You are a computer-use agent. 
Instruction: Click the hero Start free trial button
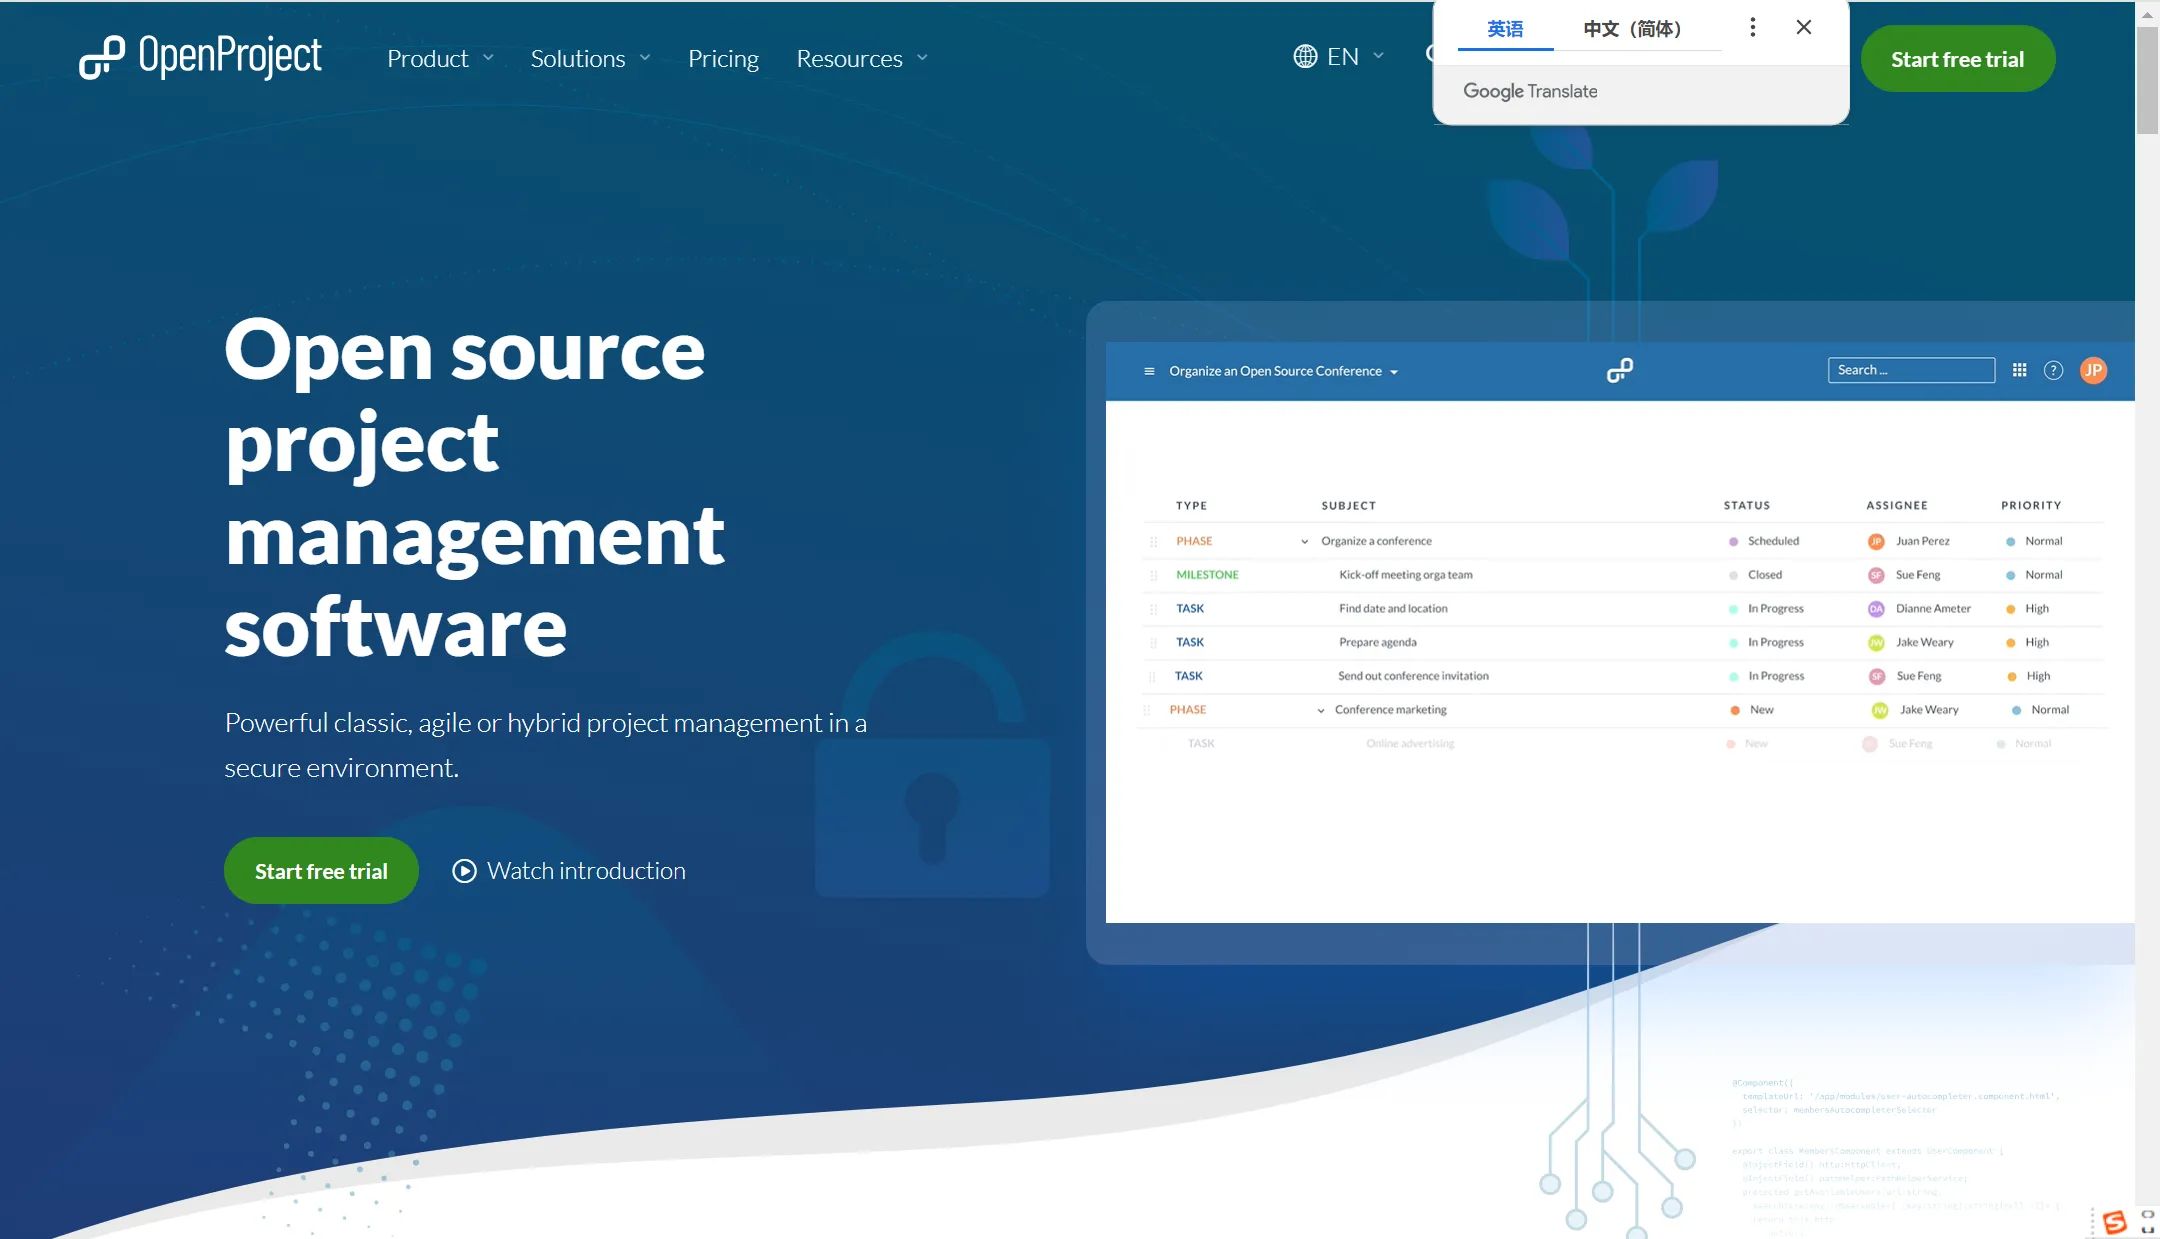321,871
